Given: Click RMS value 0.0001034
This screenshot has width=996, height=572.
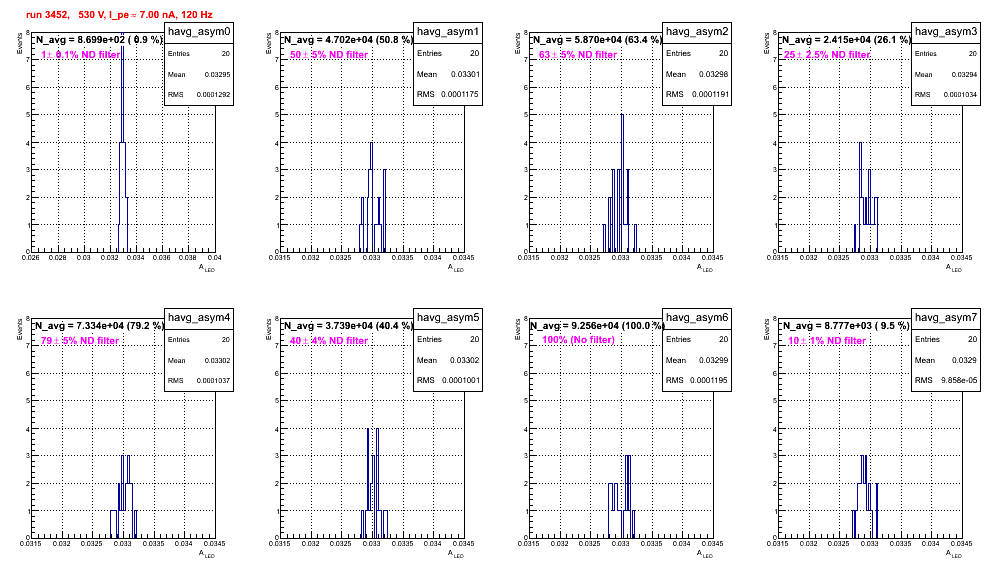Looking at the screenshot, I should click(960, 95).
